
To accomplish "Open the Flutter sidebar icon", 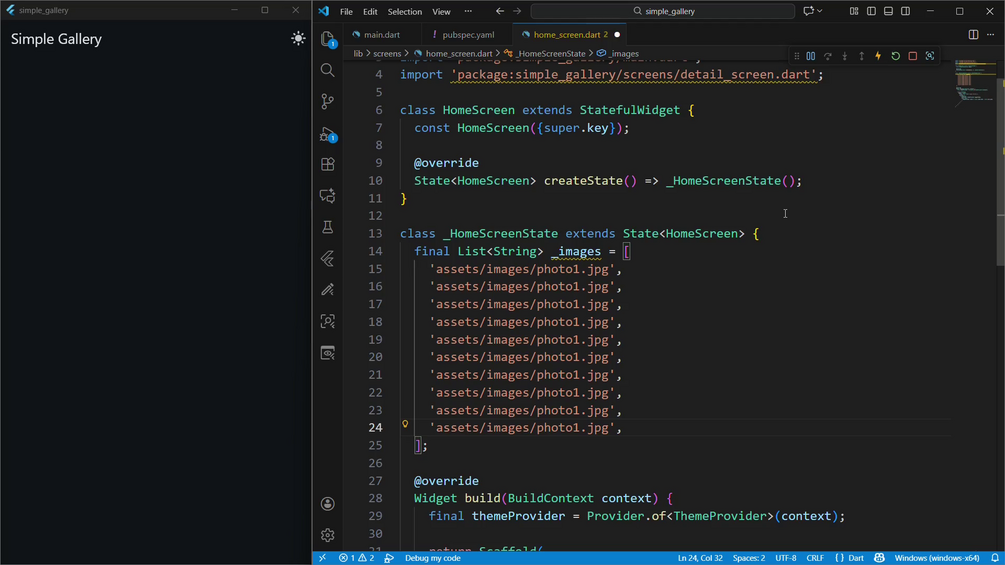I will (x=328, y=258).
